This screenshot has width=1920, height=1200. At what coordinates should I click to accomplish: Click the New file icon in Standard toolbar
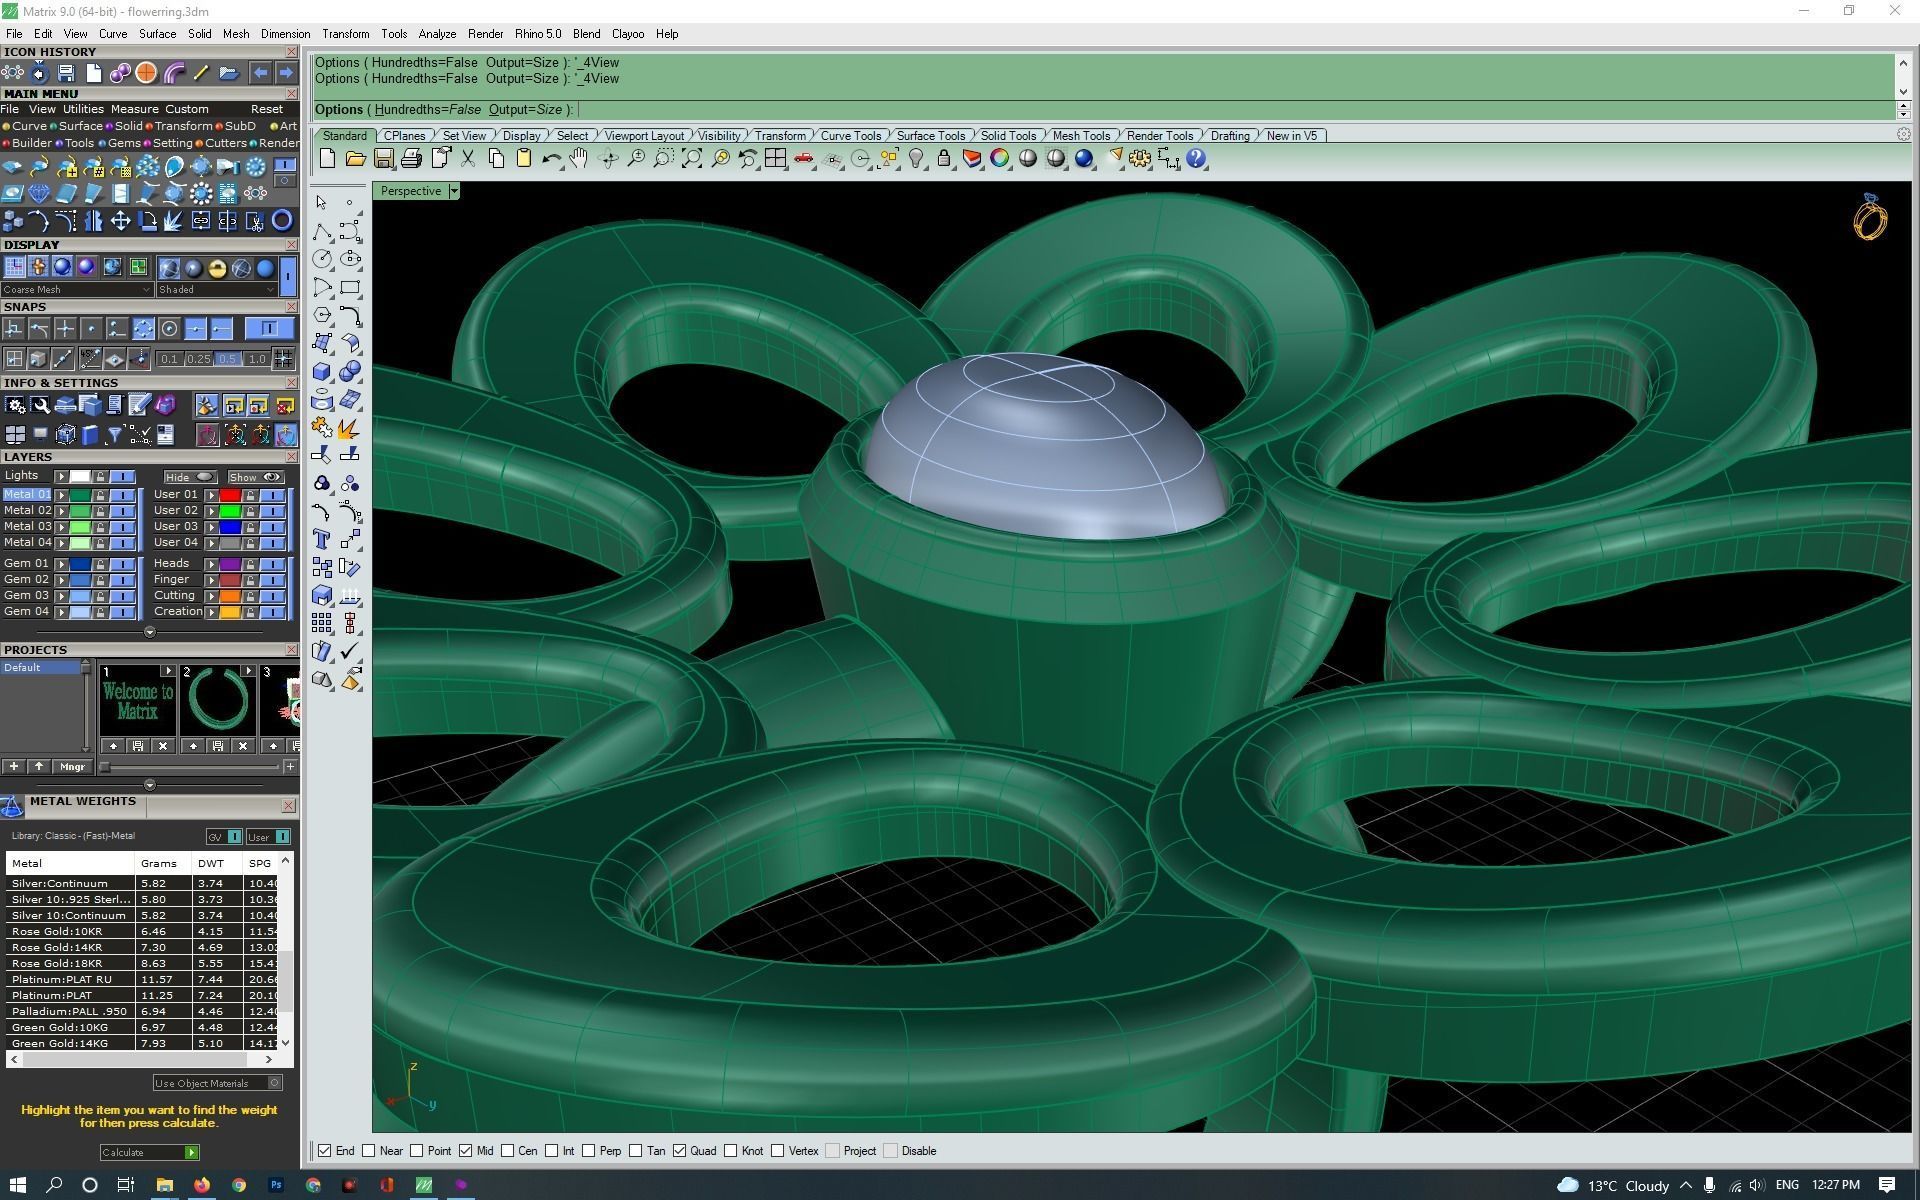[x=327, y=159]
